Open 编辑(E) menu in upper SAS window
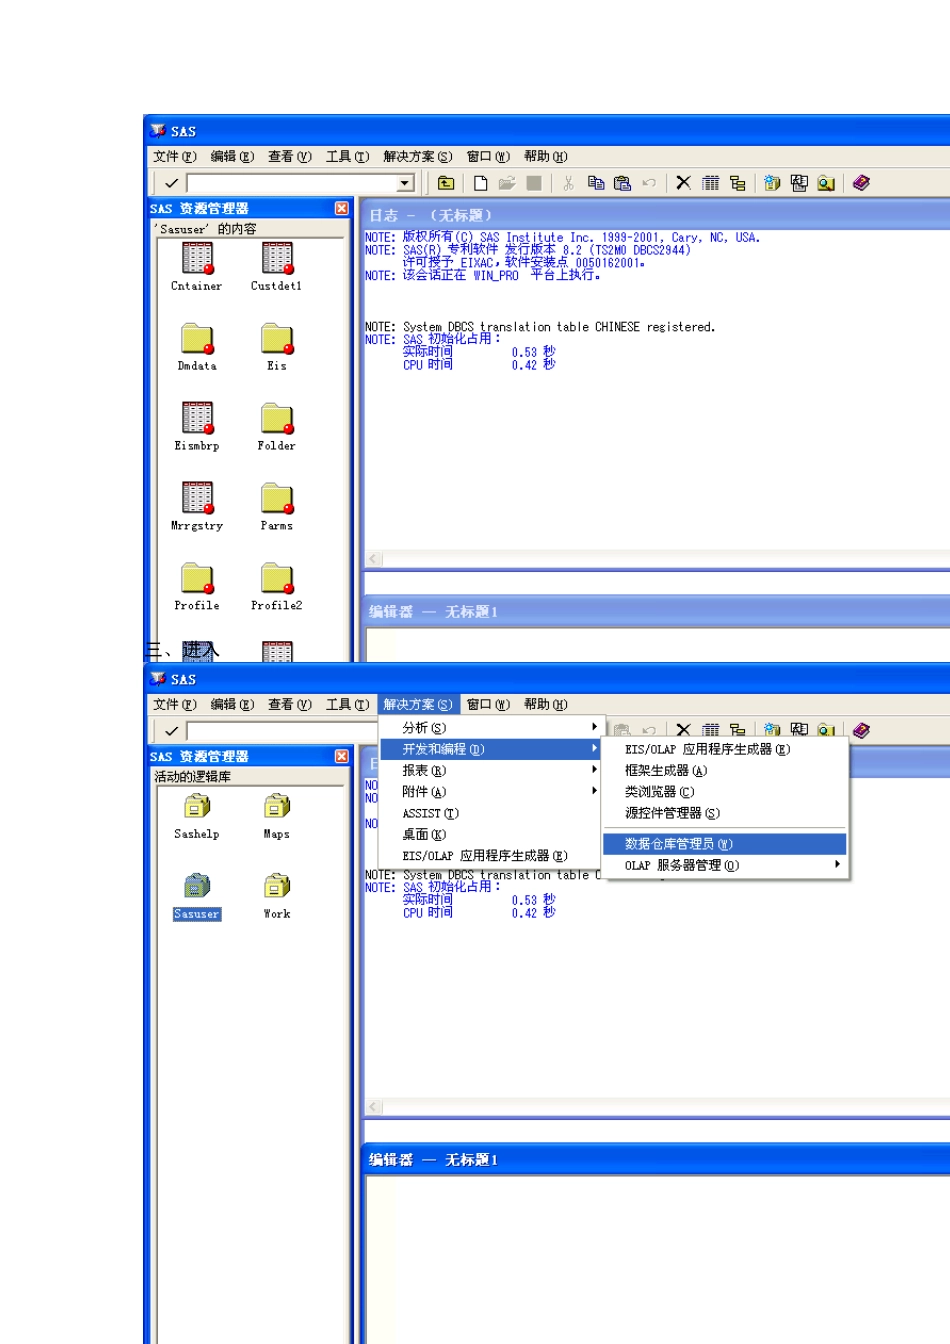This screenshot has height=1344, width=950. point(232,157)
